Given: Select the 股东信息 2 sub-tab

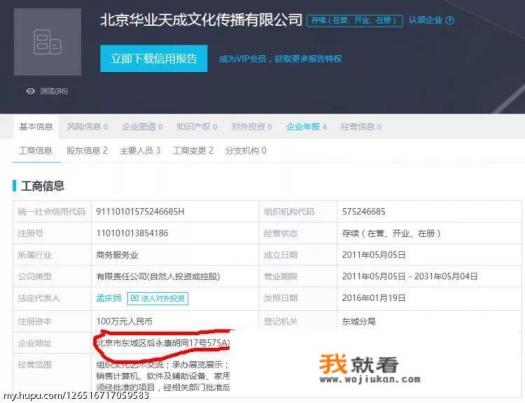Looking at the screenshot, I should pyautogui.click(x=87, y=151).
